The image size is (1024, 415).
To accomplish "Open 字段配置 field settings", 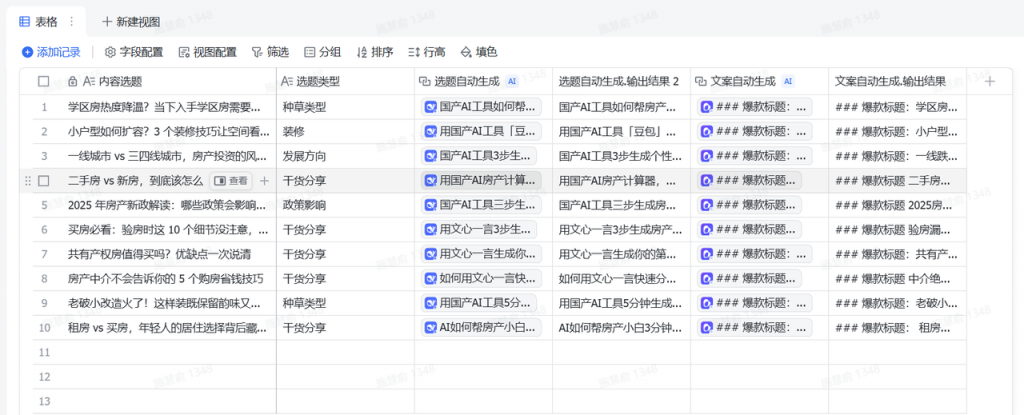I will tap(134, 52).
